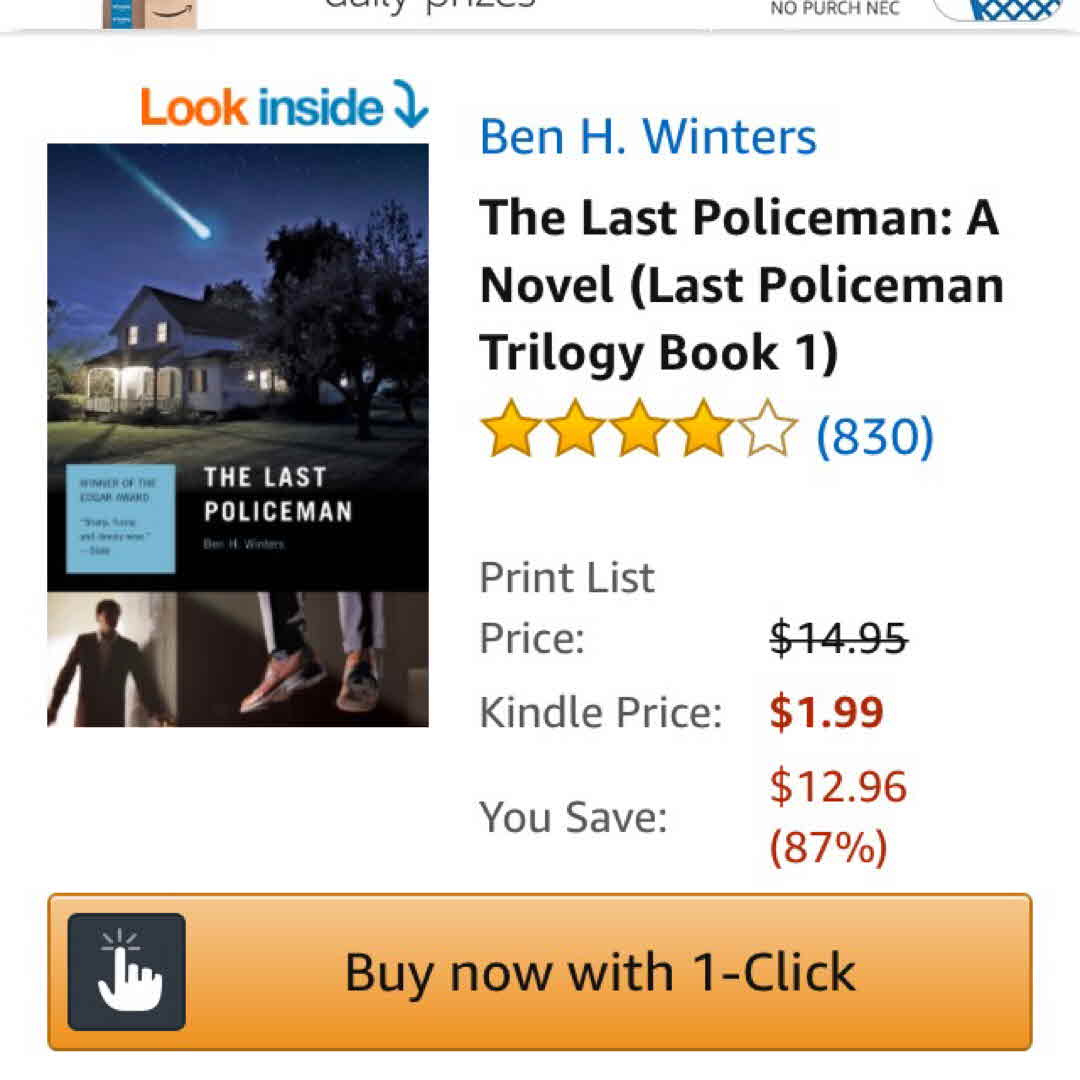Buy now with 1-Click
This screenshot has height=1080, width=1080.
(x=539, y=972)
